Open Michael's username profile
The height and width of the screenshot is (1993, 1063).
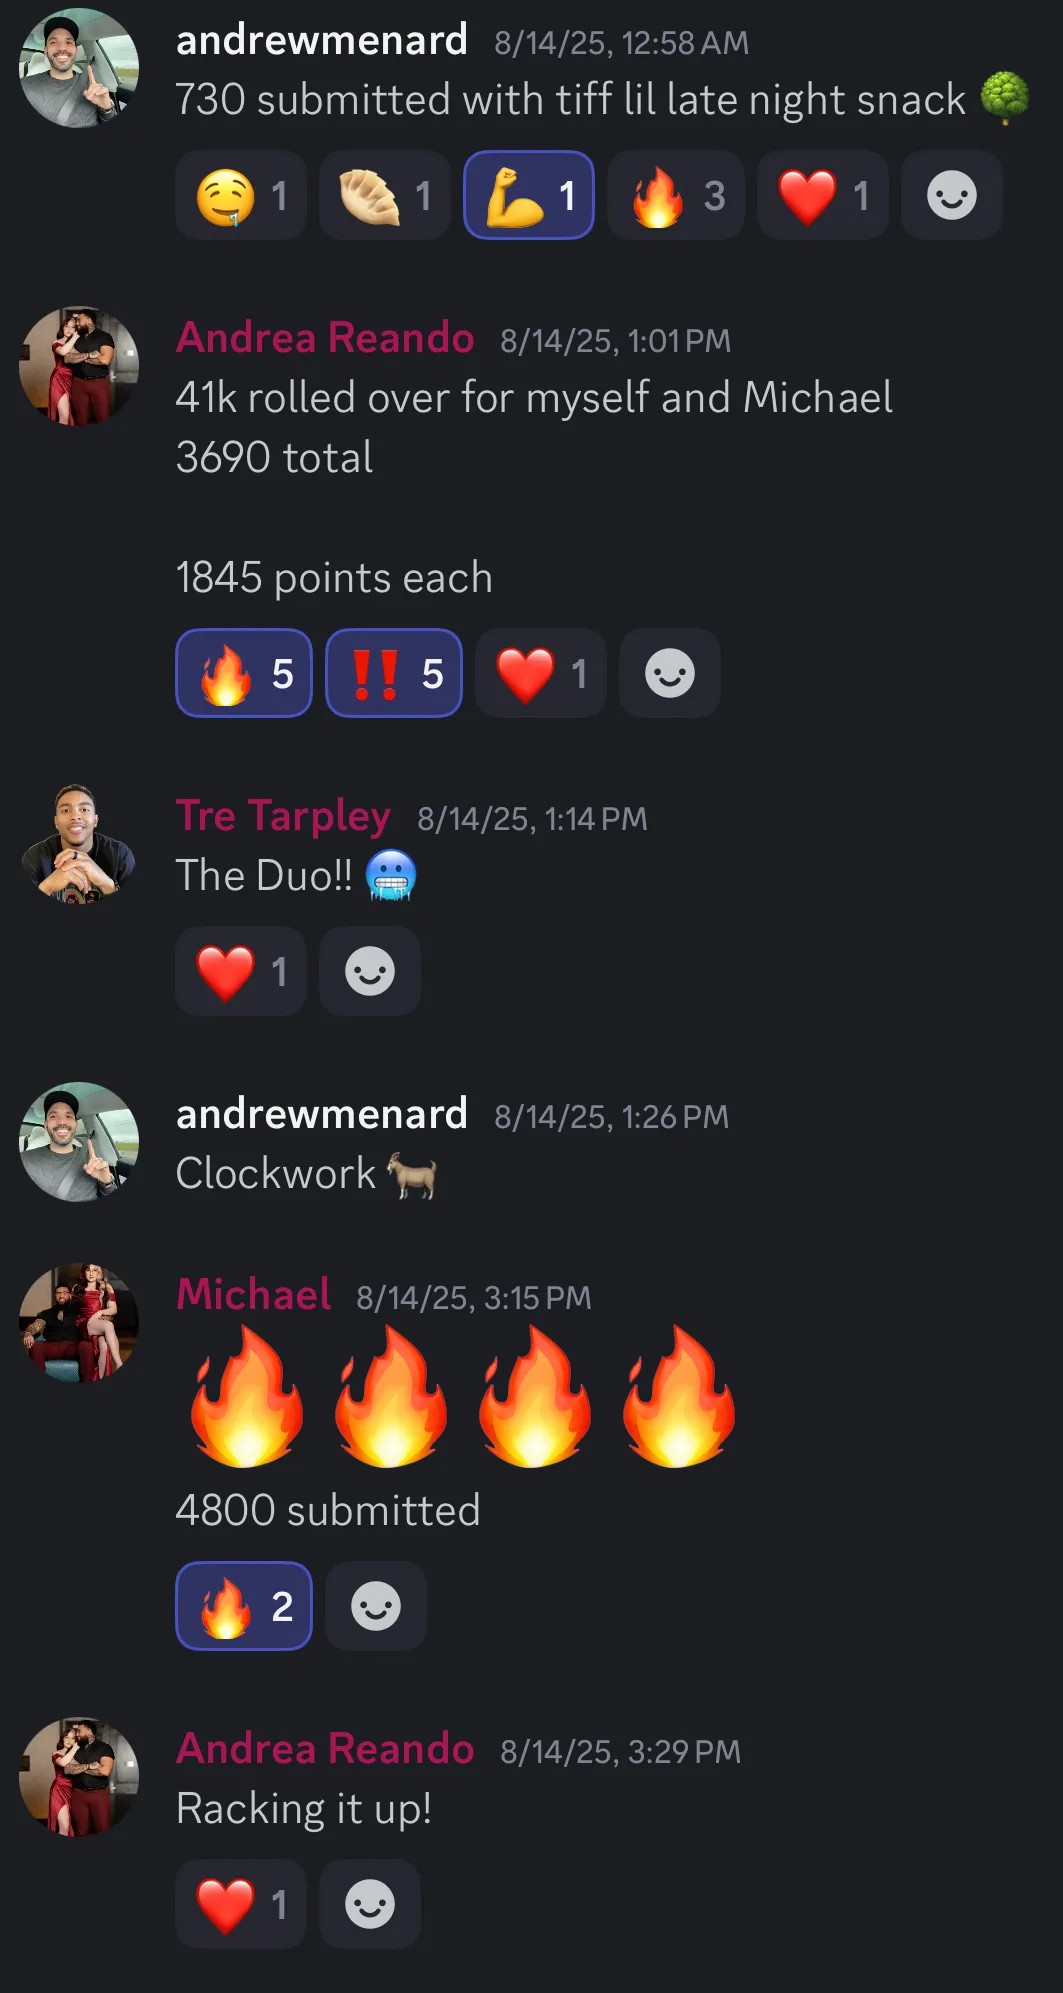point(254,1294)
